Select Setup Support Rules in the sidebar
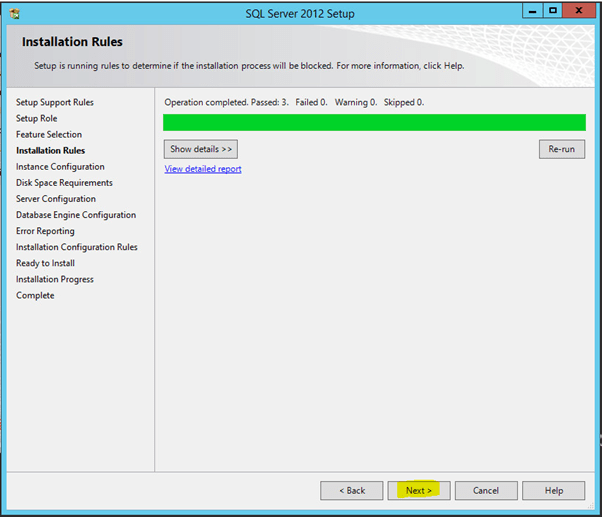Viewport: 602px width, 517px height. [55, 102]
